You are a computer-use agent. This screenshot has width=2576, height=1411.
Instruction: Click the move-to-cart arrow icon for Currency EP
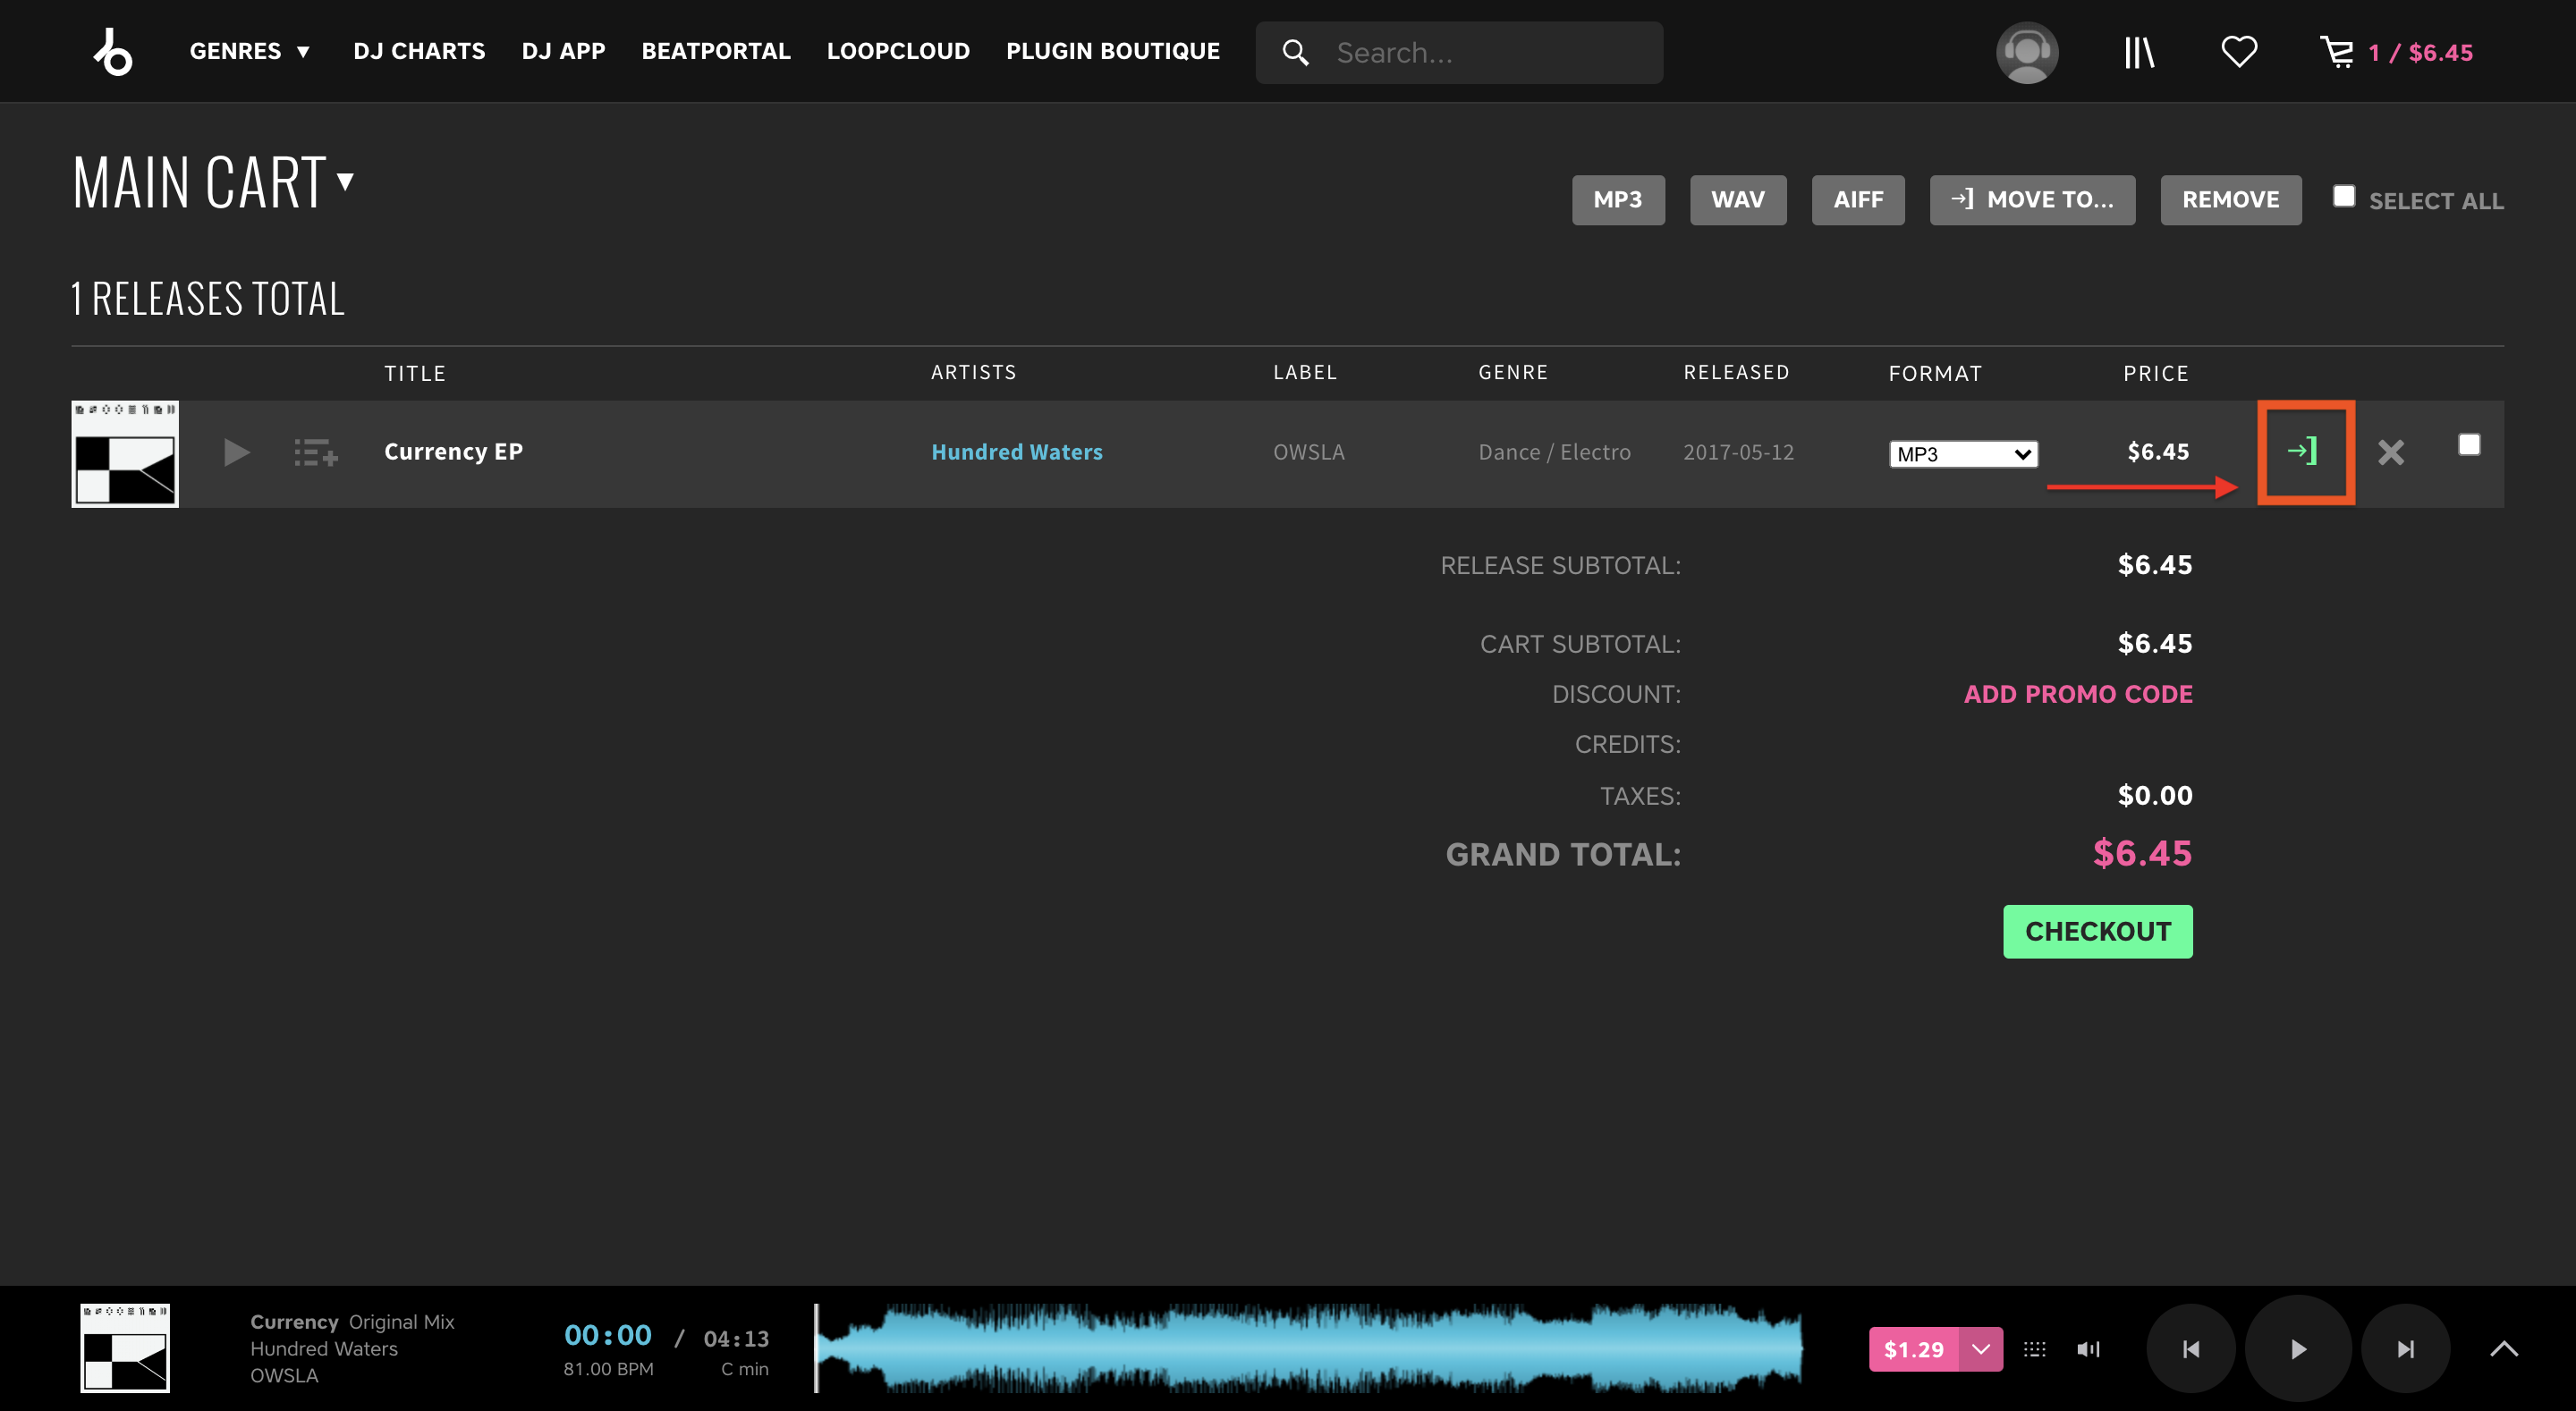point(2304,452)
